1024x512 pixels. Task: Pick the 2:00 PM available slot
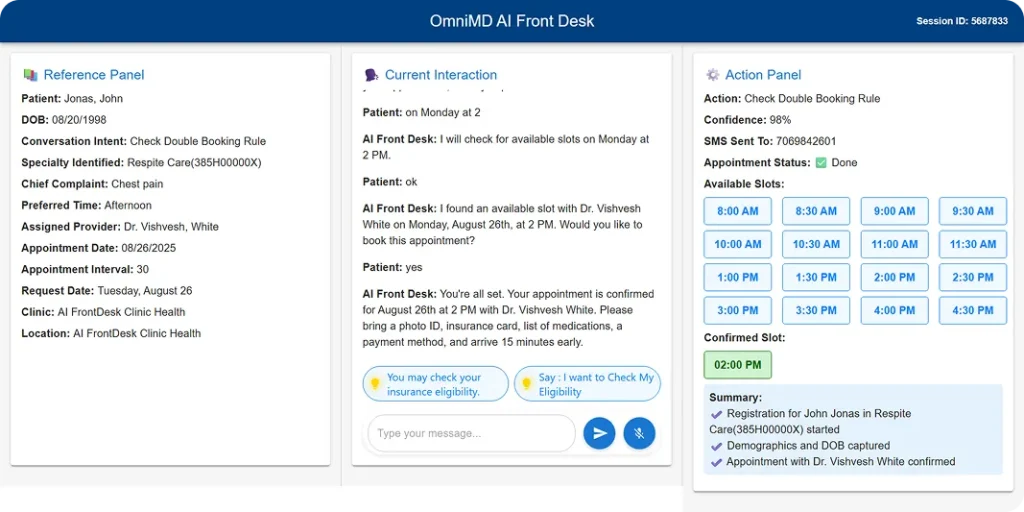[894, 278]
